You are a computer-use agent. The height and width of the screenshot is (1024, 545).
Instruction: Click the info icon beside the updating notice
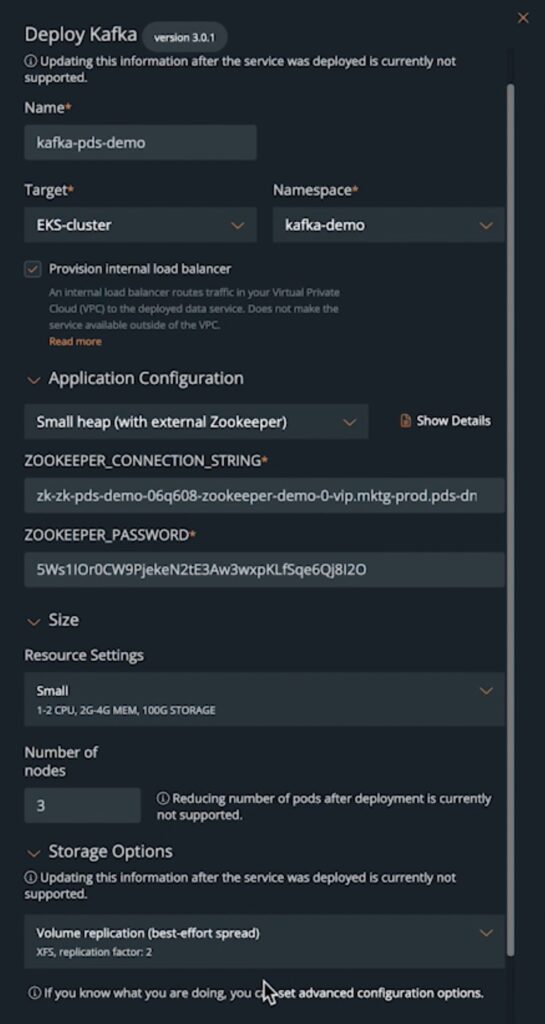pos(31,61)
